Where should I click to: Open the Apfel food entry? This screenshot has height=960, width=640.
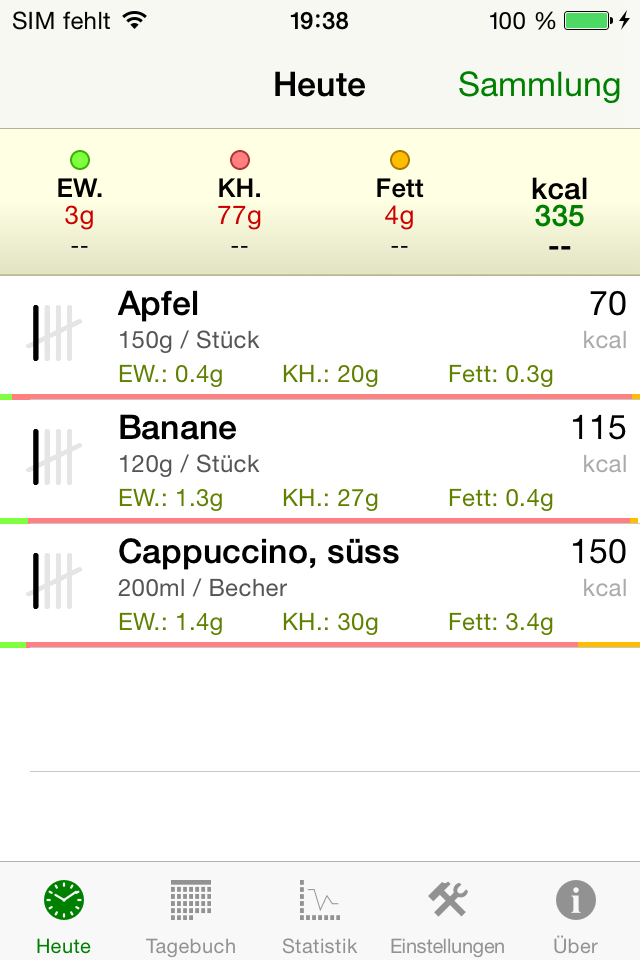click(x=320, y=337)
